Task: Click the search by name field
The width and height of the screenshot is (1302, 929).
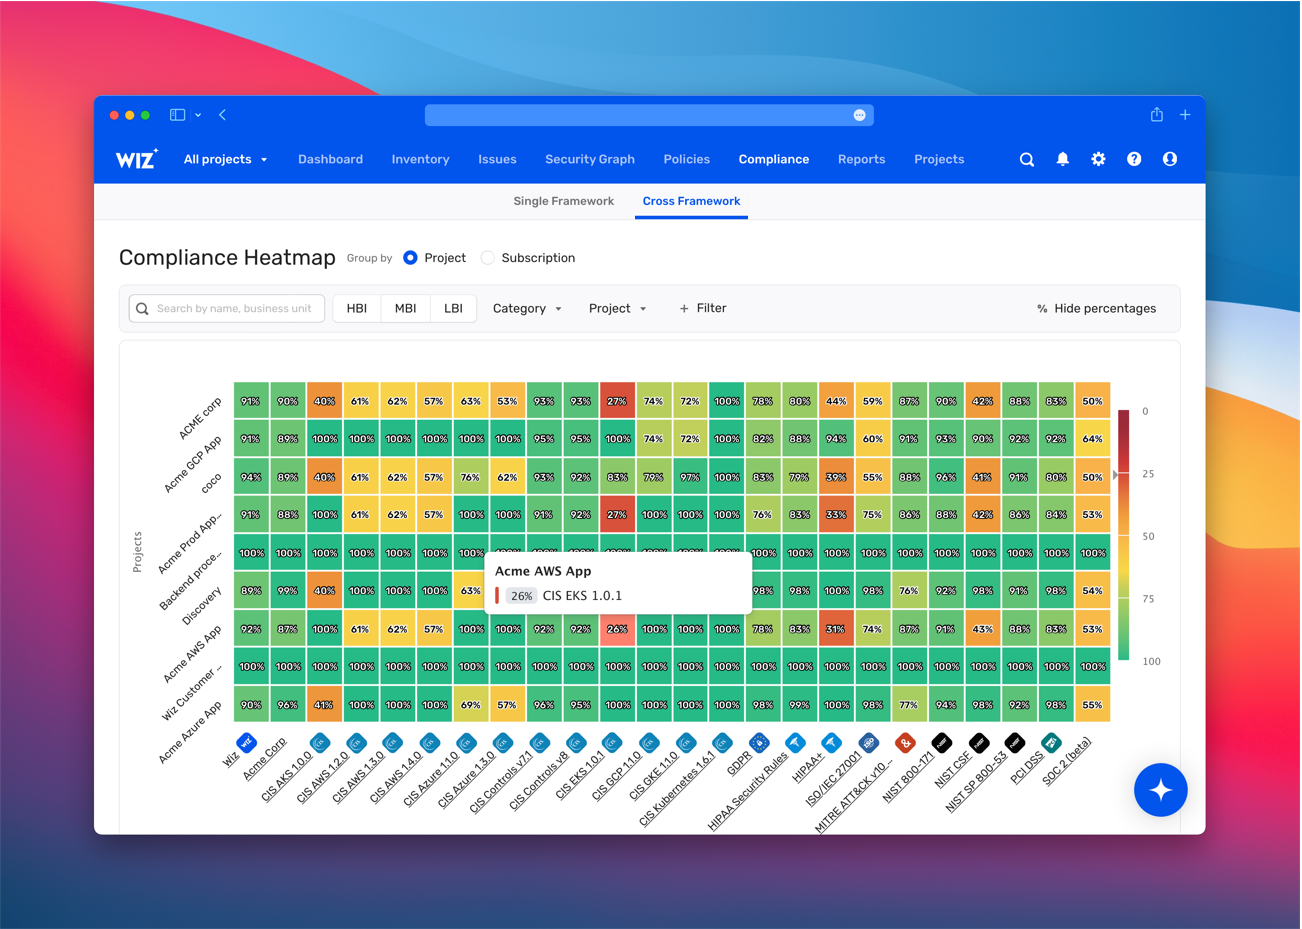Action: point(227,309)
